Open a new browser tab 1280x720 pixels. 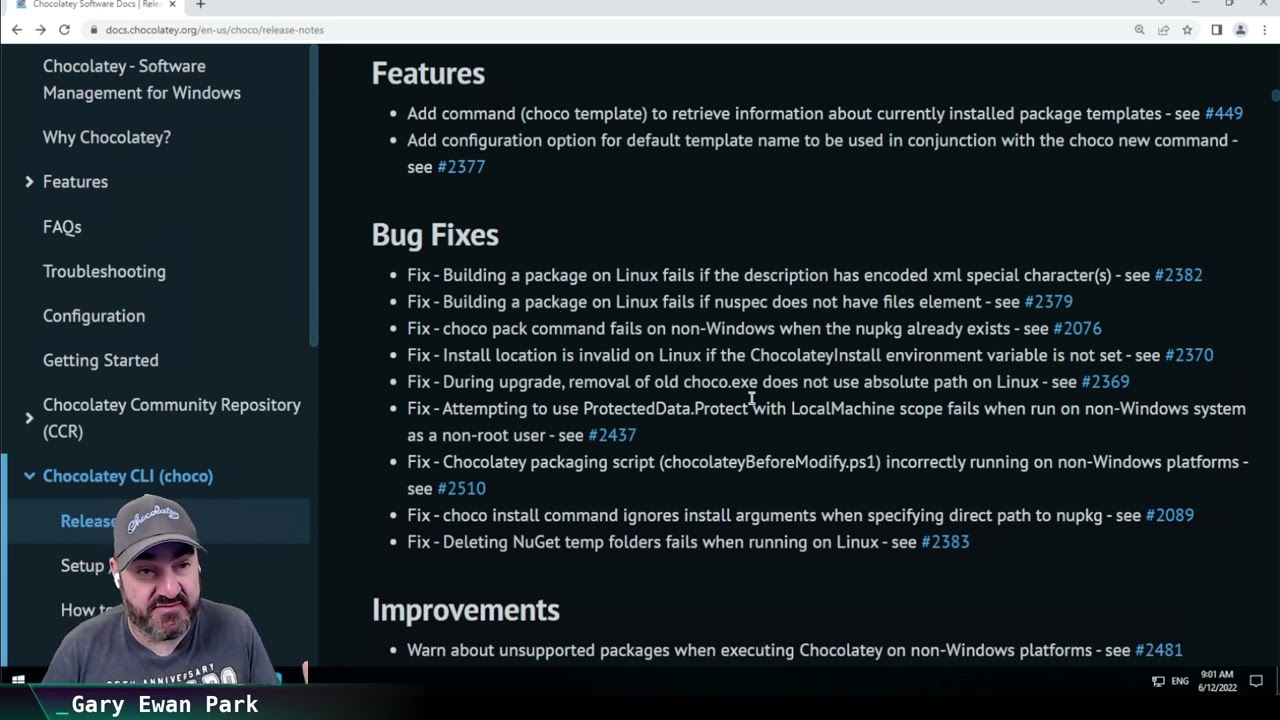[200, 5]
